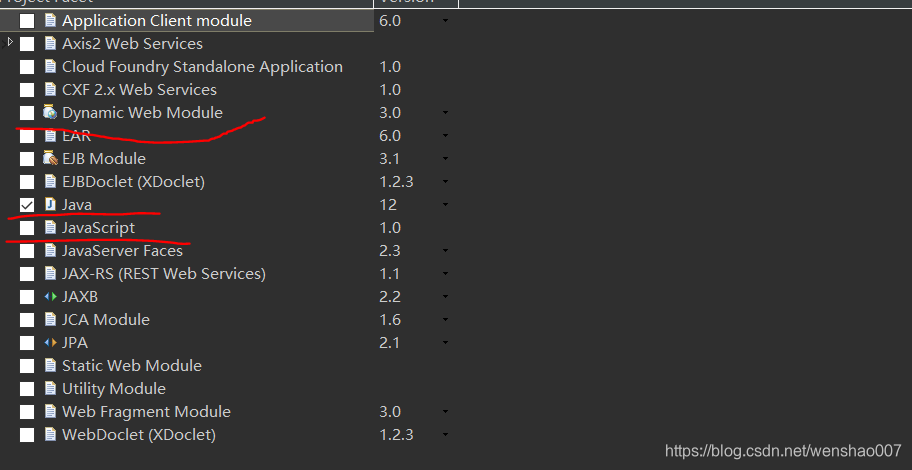Click the Axis2 Web Services facet icon

[50, 44]
